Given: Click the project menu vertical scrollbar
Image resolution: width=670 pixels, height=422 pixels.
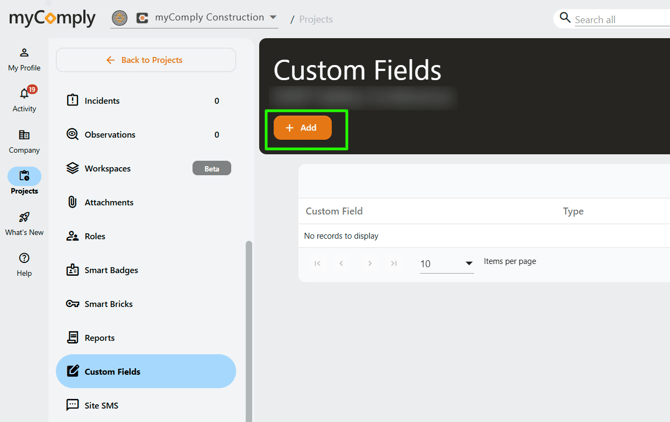Looking at the screenshot, I should (249, 331).
